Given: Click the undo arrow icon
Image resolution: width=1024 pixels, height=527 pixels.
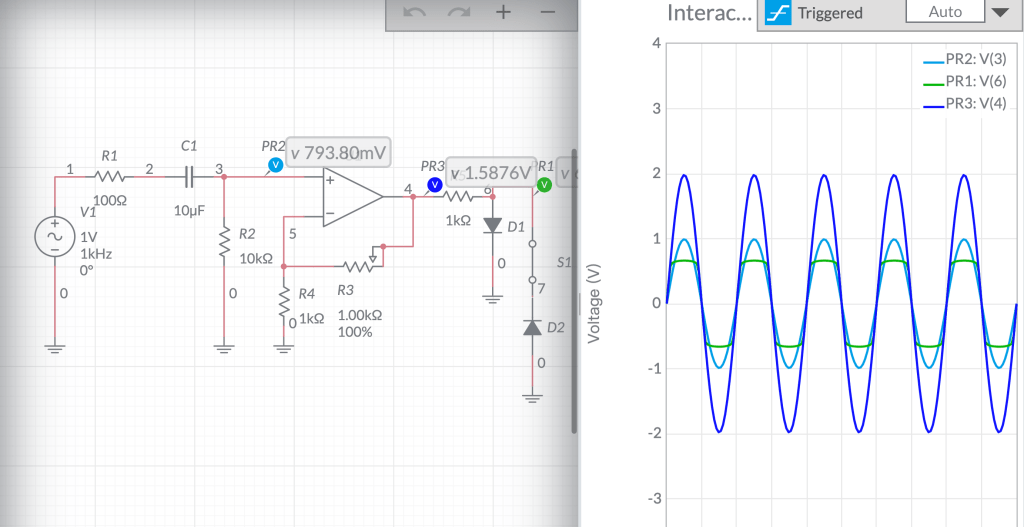Looking at the screenshot, I should point(414,13).
